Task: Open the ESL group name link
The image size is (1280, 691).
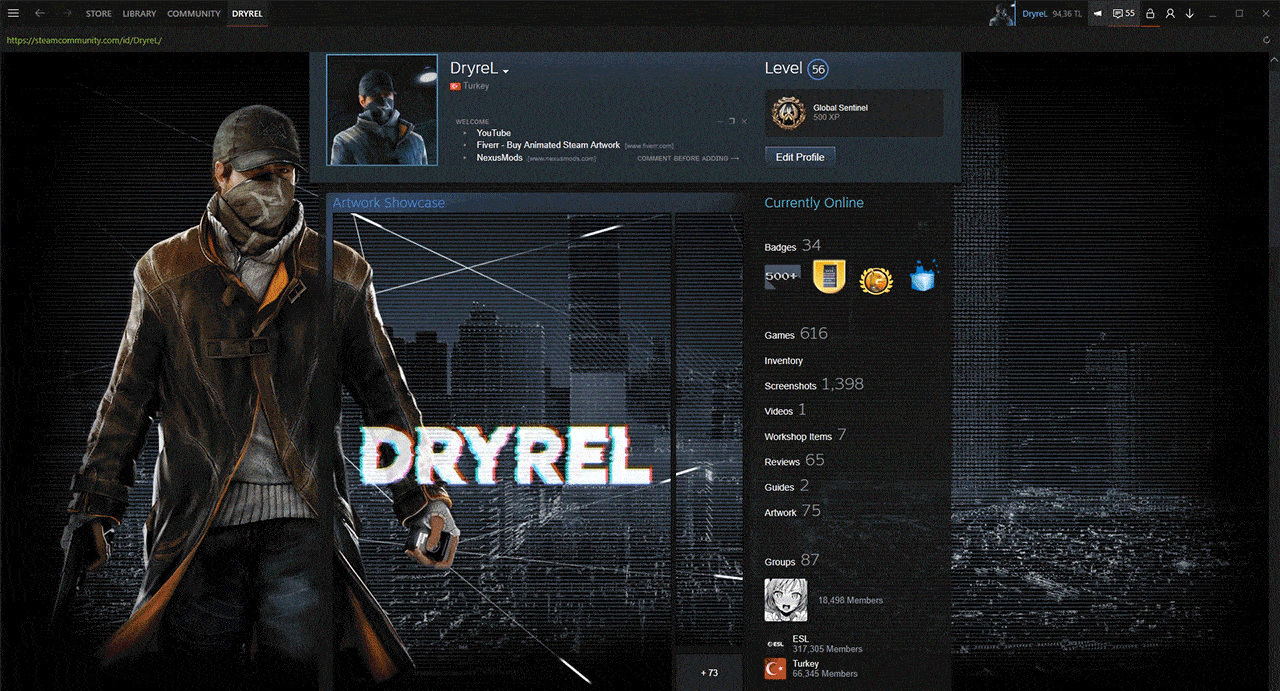Action: coord(800,638)
